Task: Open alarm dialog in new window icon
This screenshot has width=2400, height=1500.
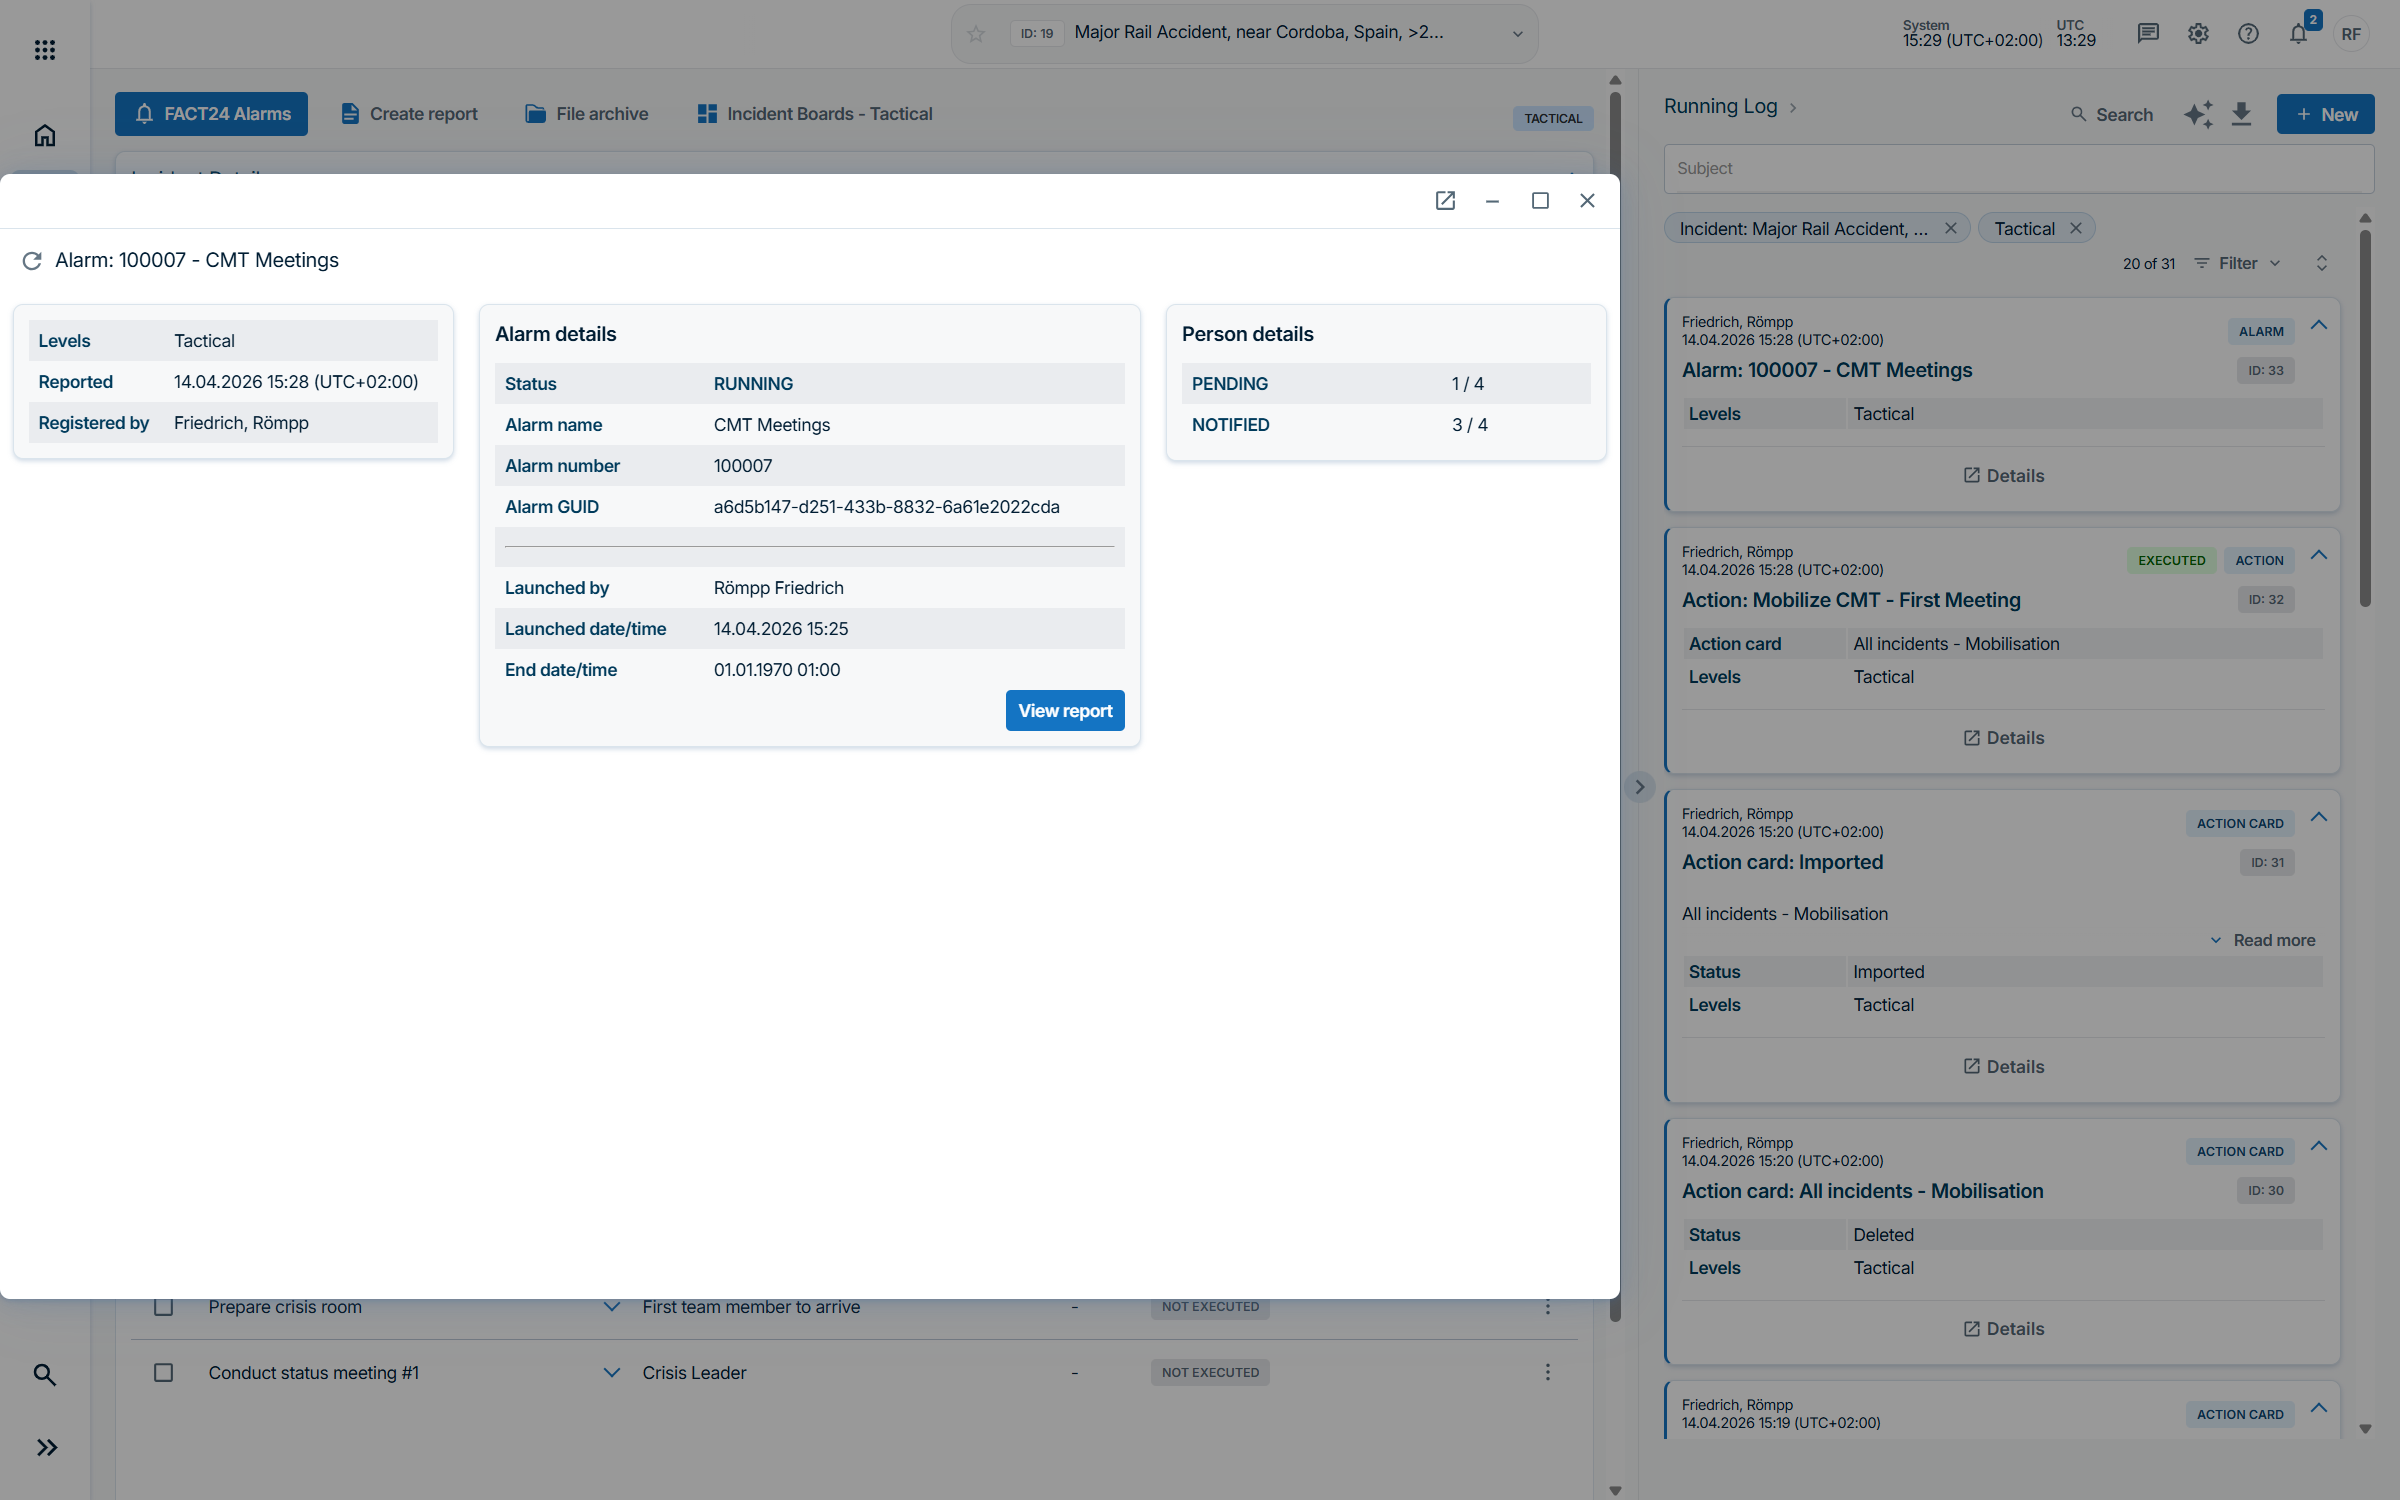Action: [x=1445, y=201]
